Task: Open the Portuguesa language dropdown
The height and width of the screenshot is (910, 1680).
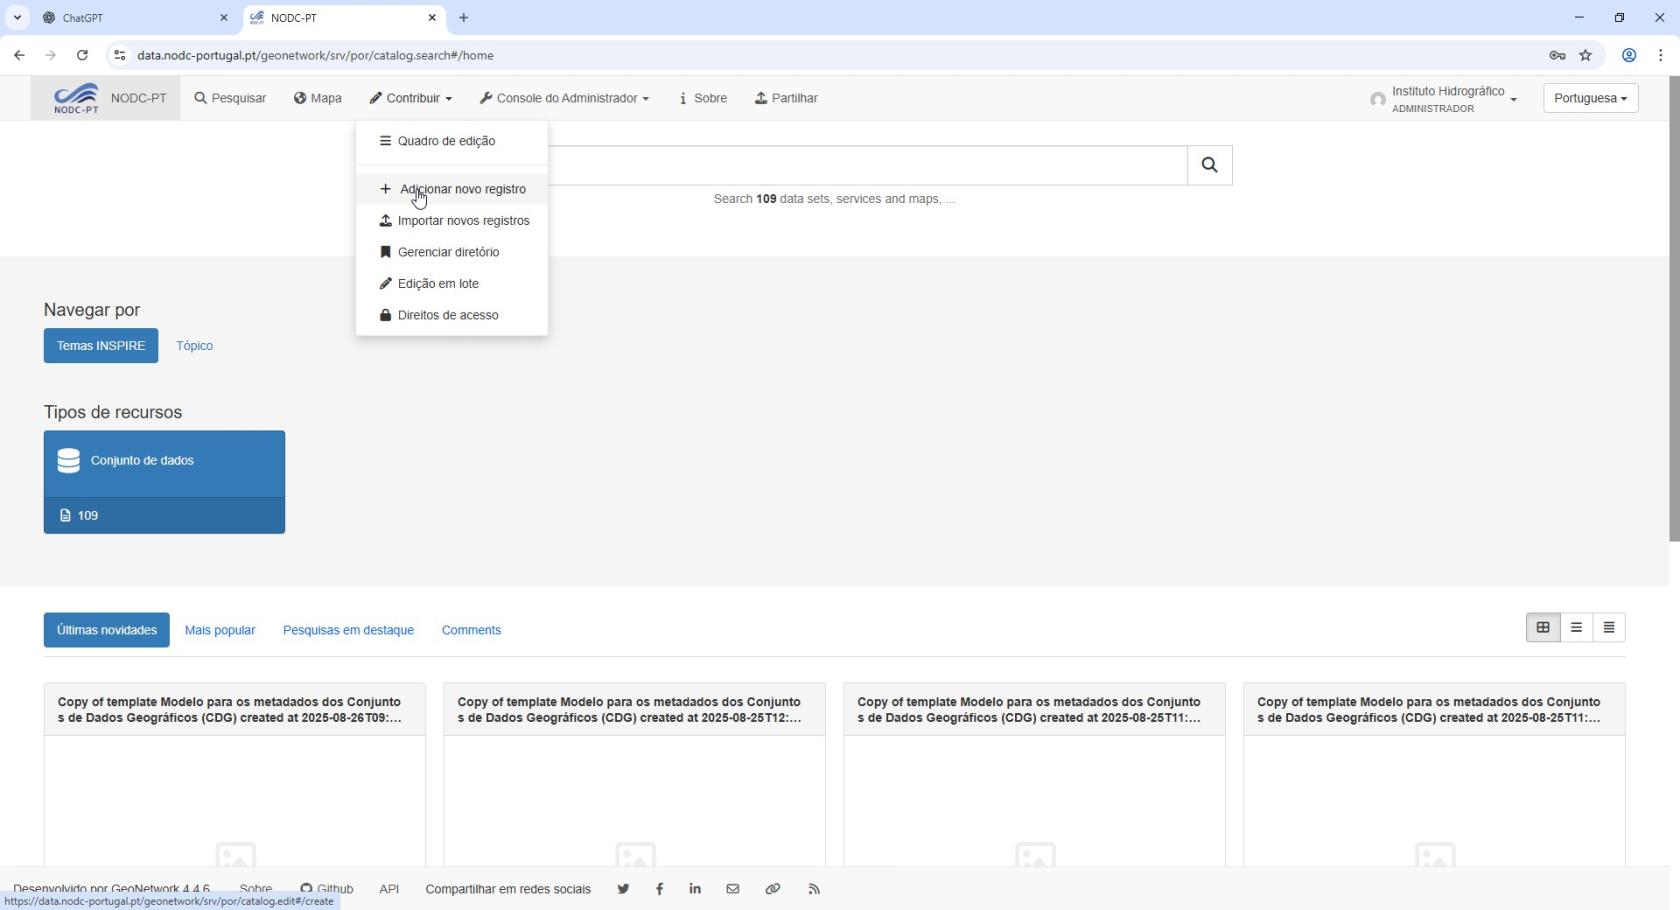Action: click(1590, 98)
